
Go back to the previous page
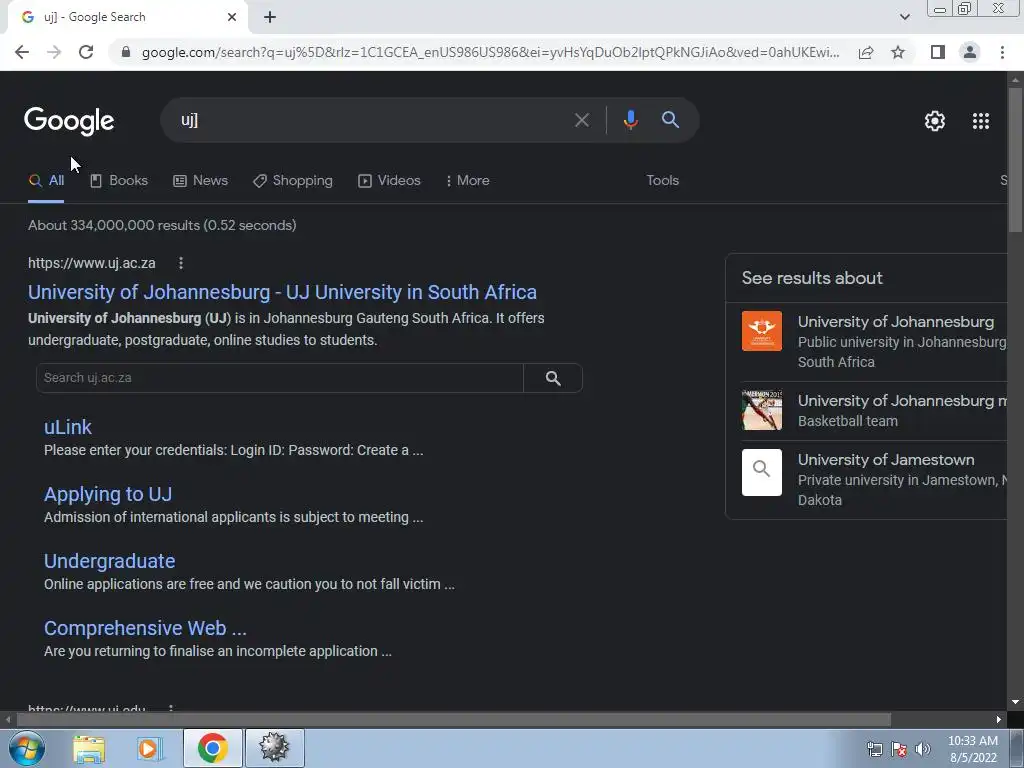coord(22,52)
